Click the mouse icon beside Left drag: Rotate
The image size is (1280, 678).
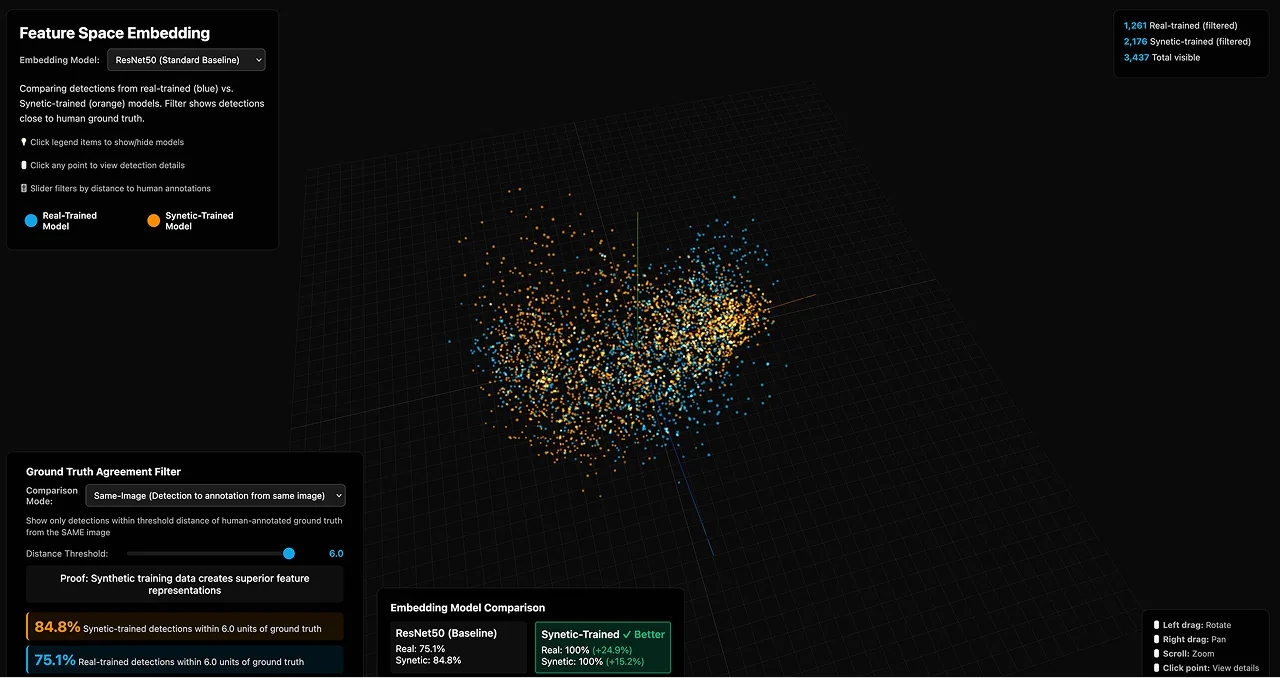[1157, 626]
